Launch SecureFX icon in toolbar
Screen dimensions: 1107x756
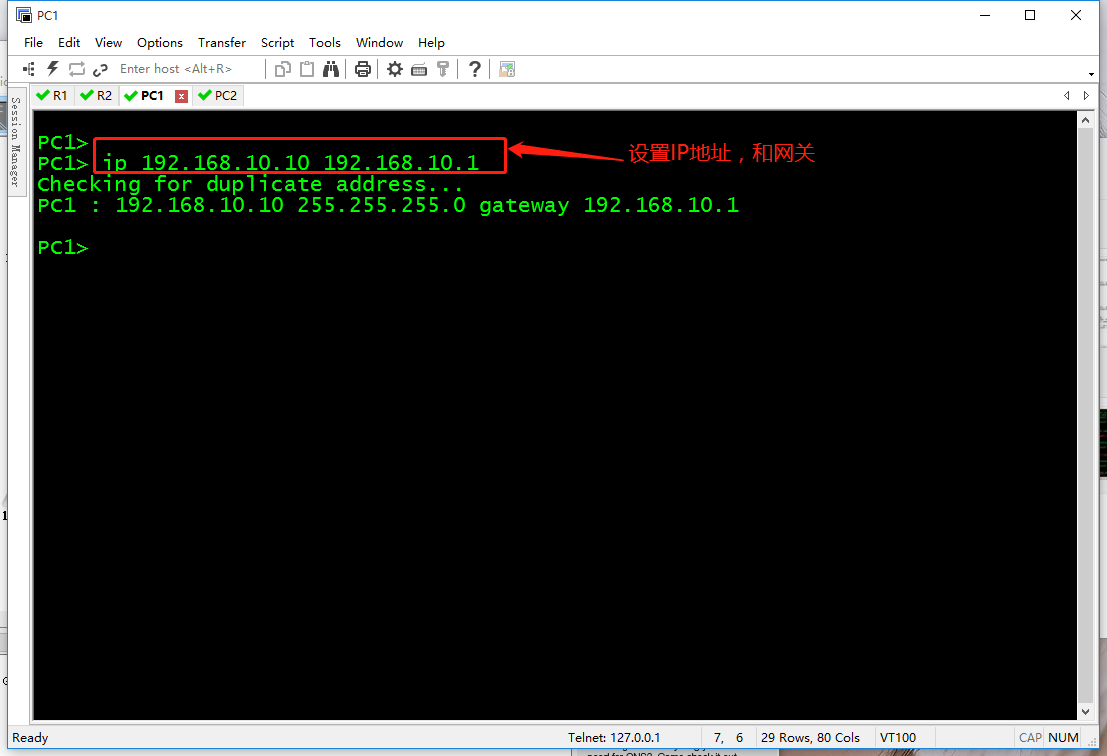point(507,69)
